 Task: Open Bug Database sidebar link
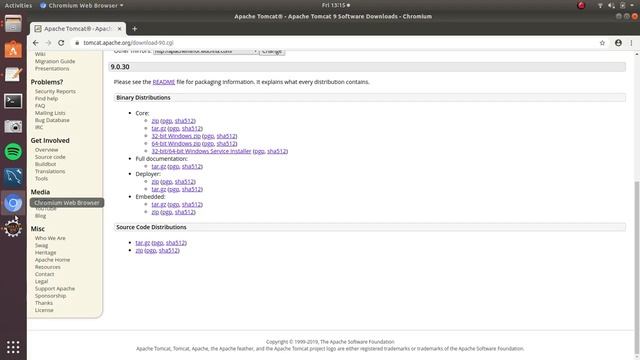pyautogui.click(x=52, y=120)
